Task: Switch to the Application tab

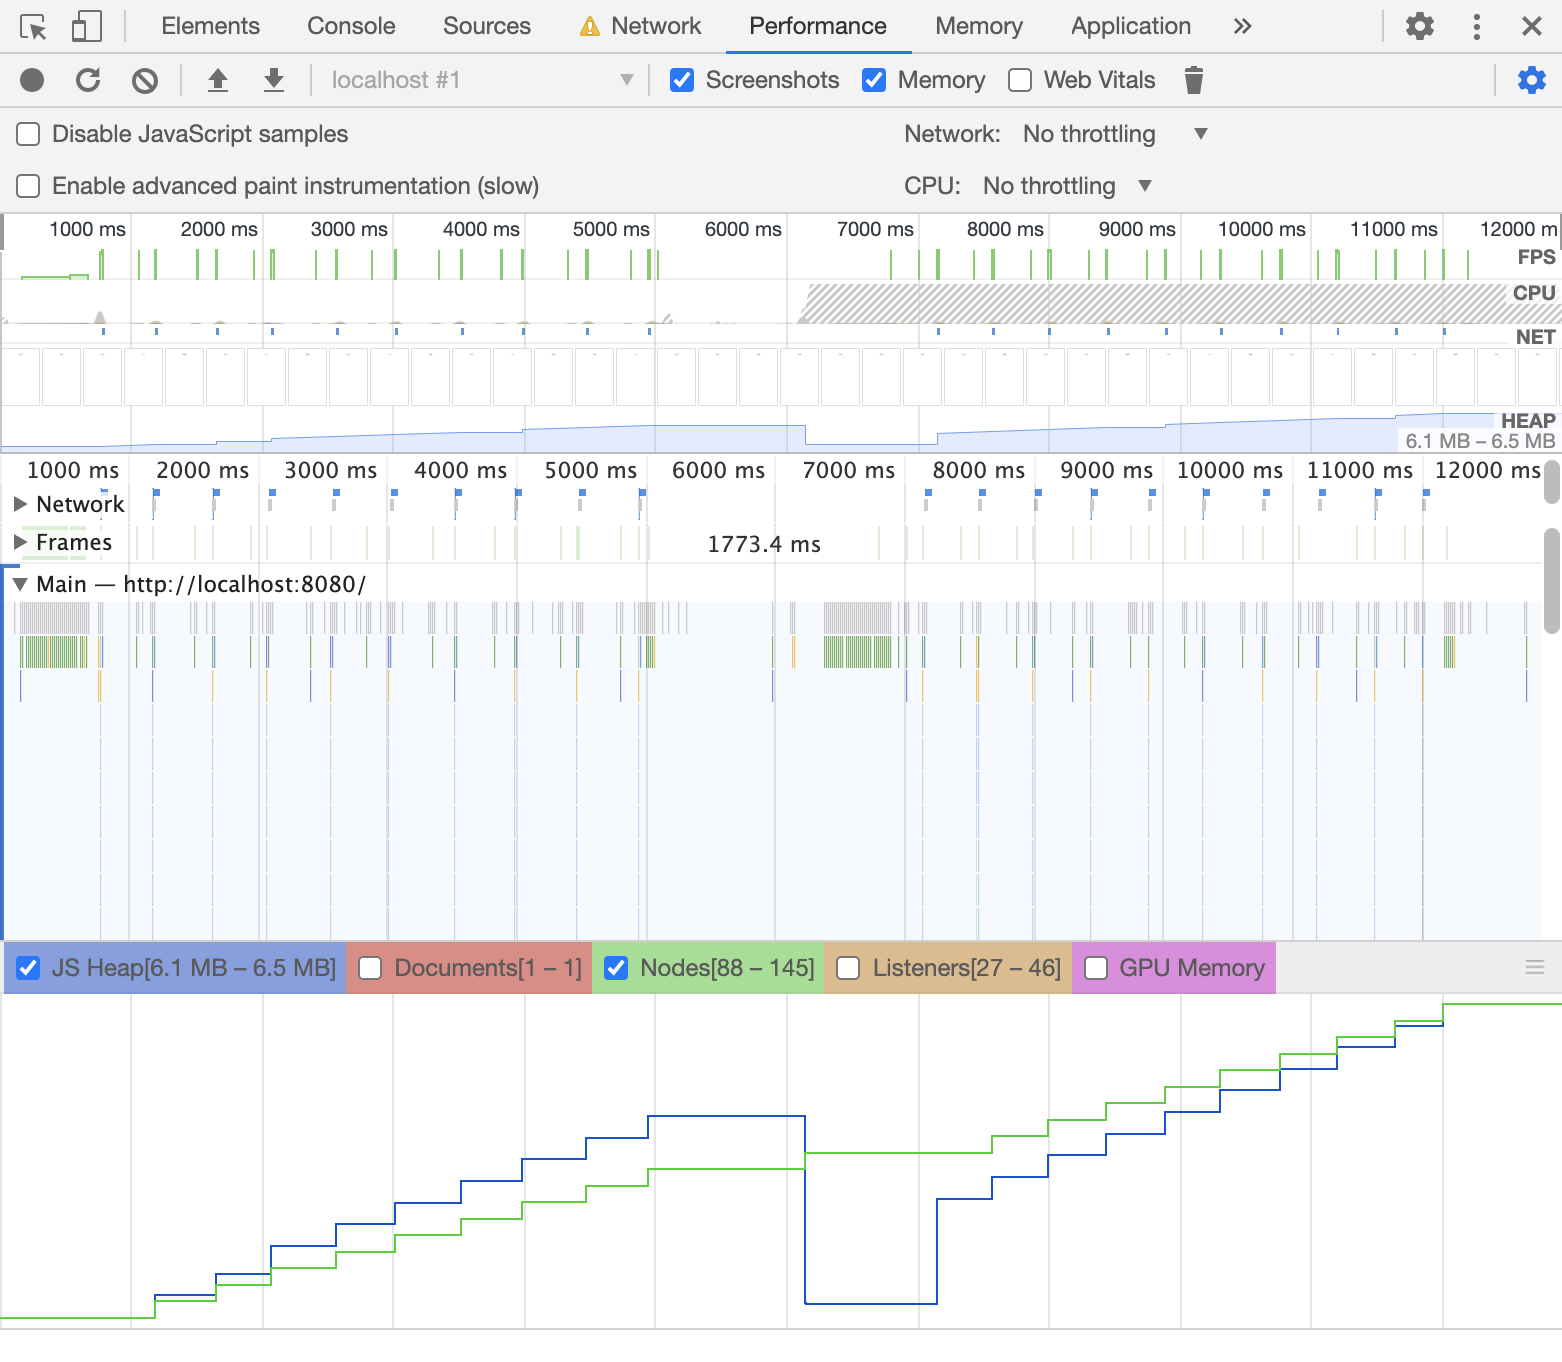Action: 1131,26
